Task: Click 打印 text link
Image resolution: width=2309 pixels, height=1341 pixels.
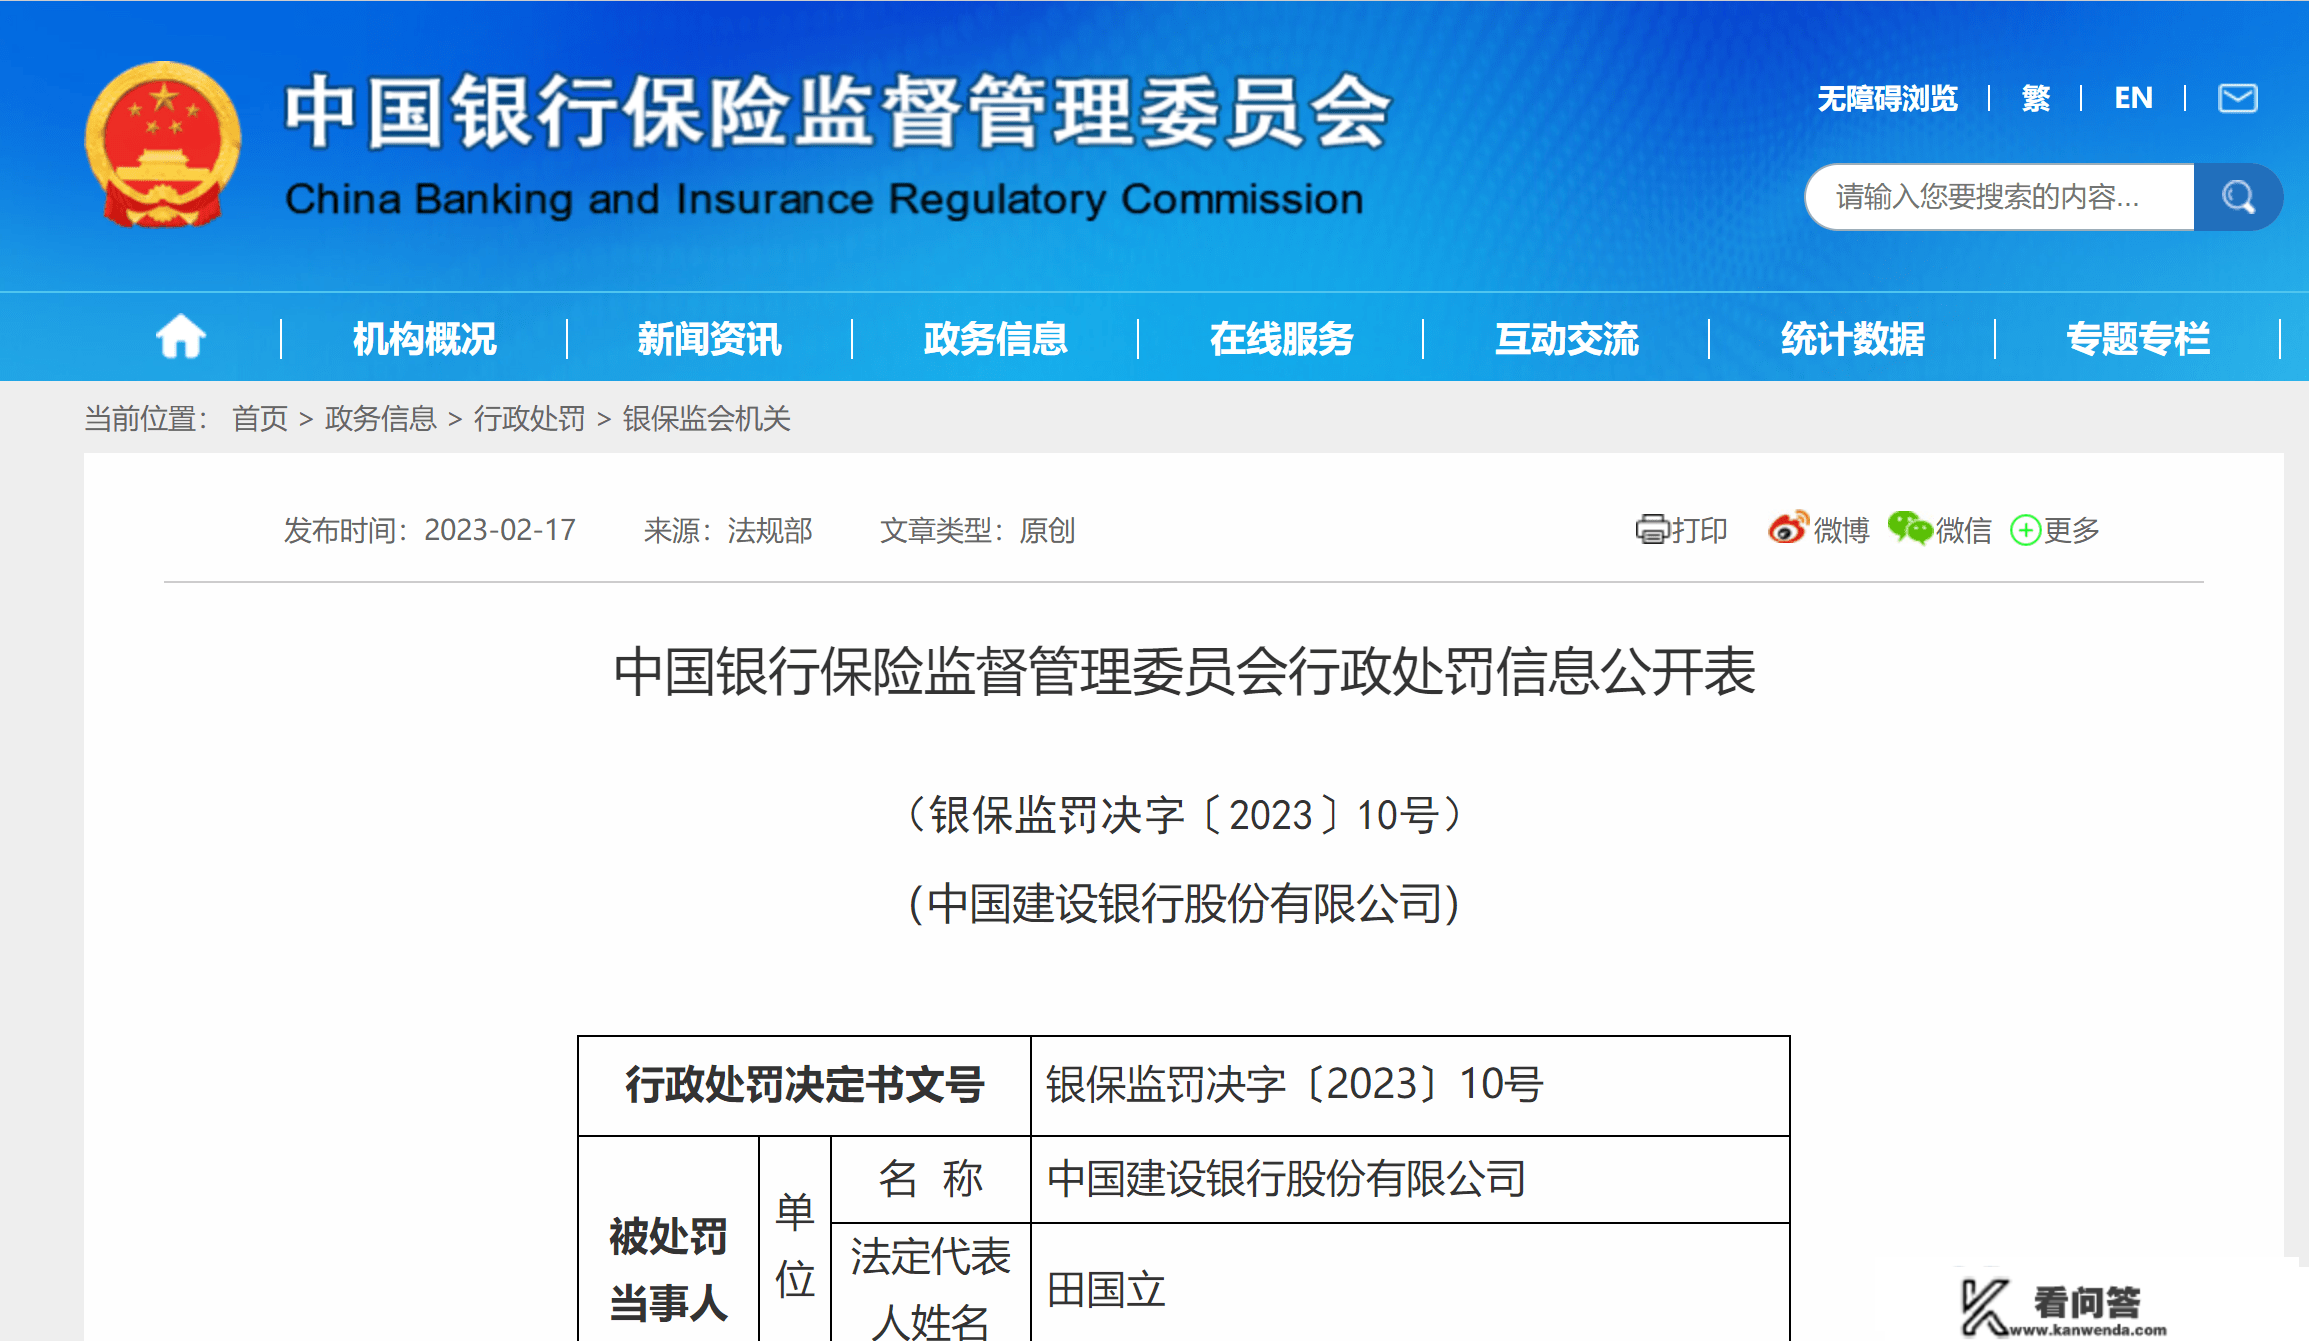Action: (x=1699, y=530)
